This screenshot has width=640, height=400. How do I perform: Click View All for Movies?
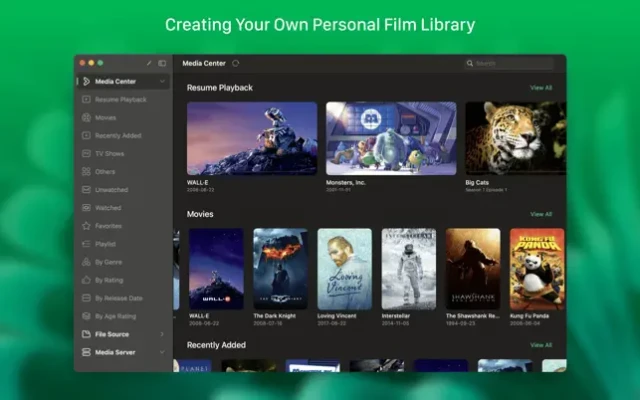(540, 214)
